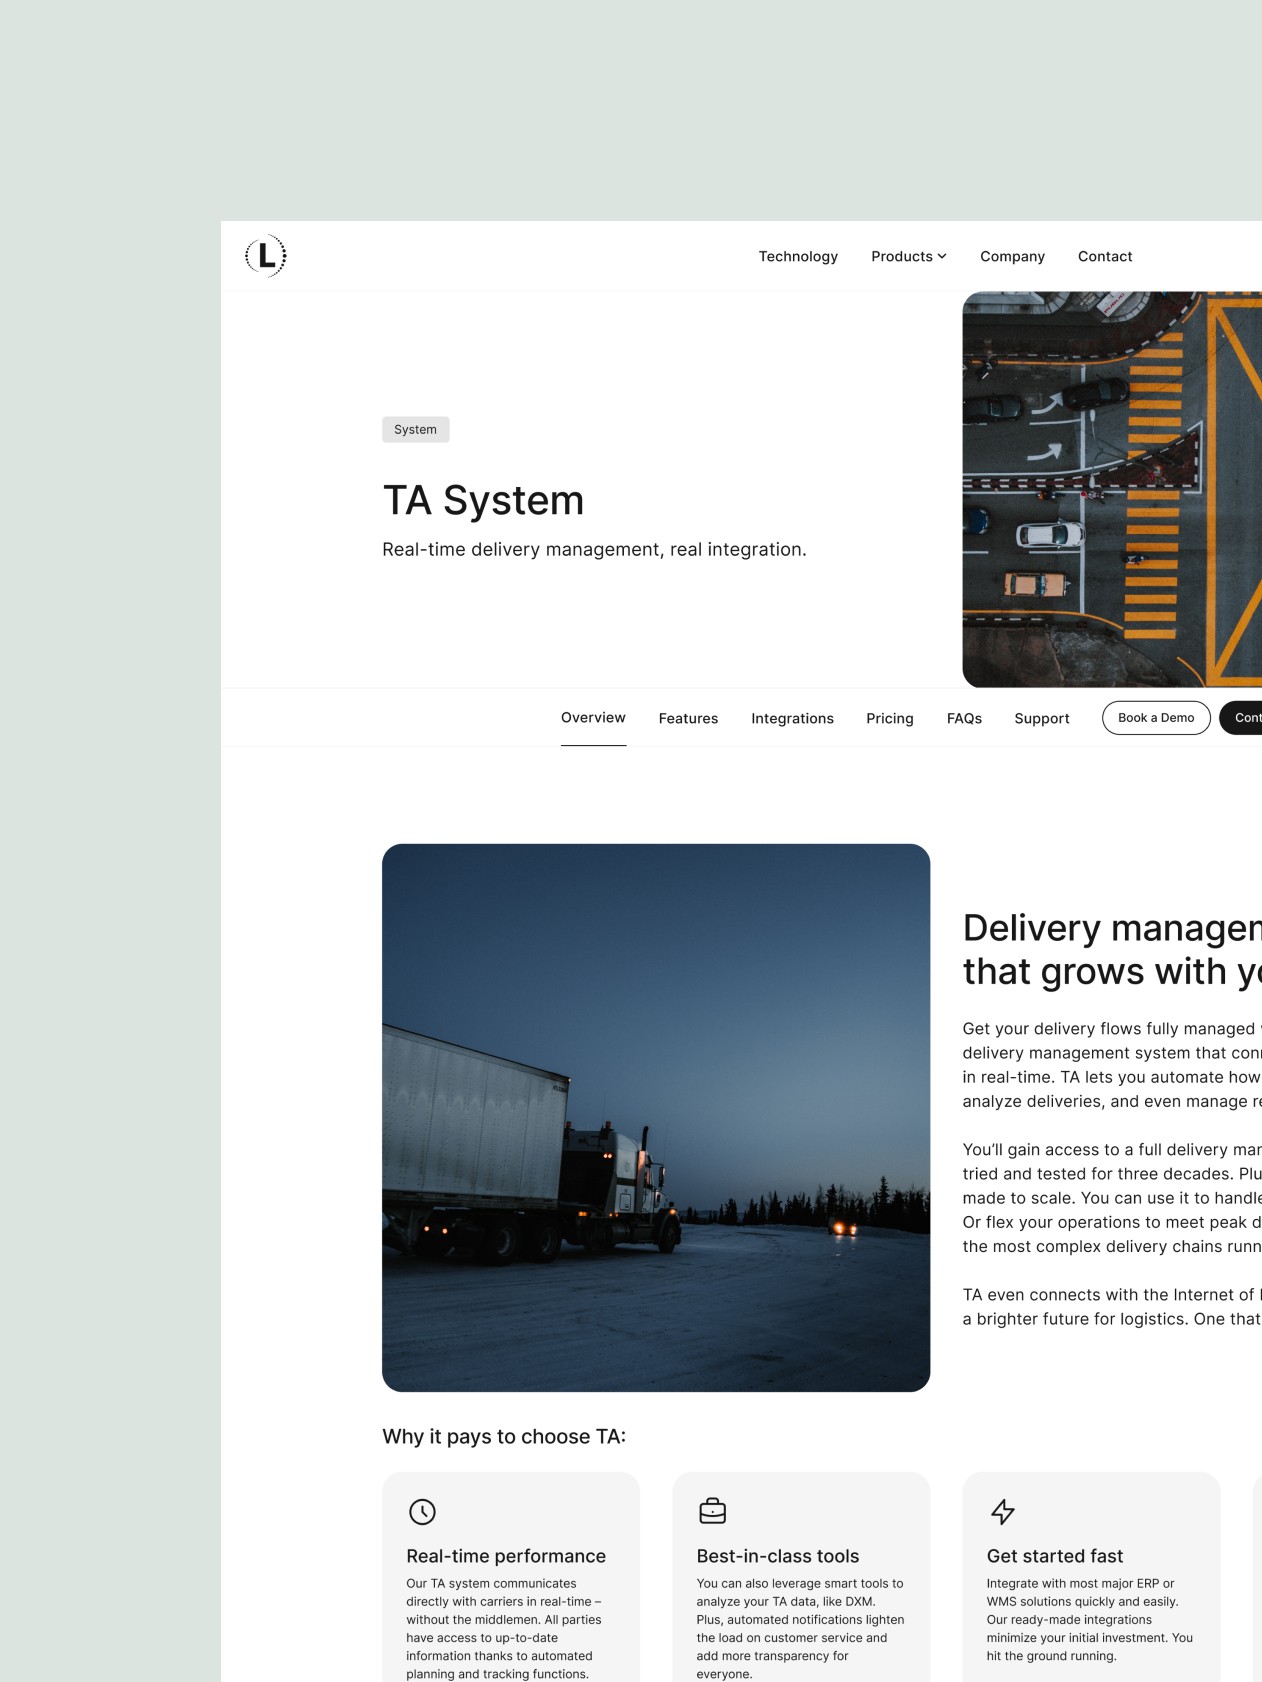The height and width of the screenshot is (1682, 1262).
Task: Open the Contact nav link
Action: point(1105,256)
